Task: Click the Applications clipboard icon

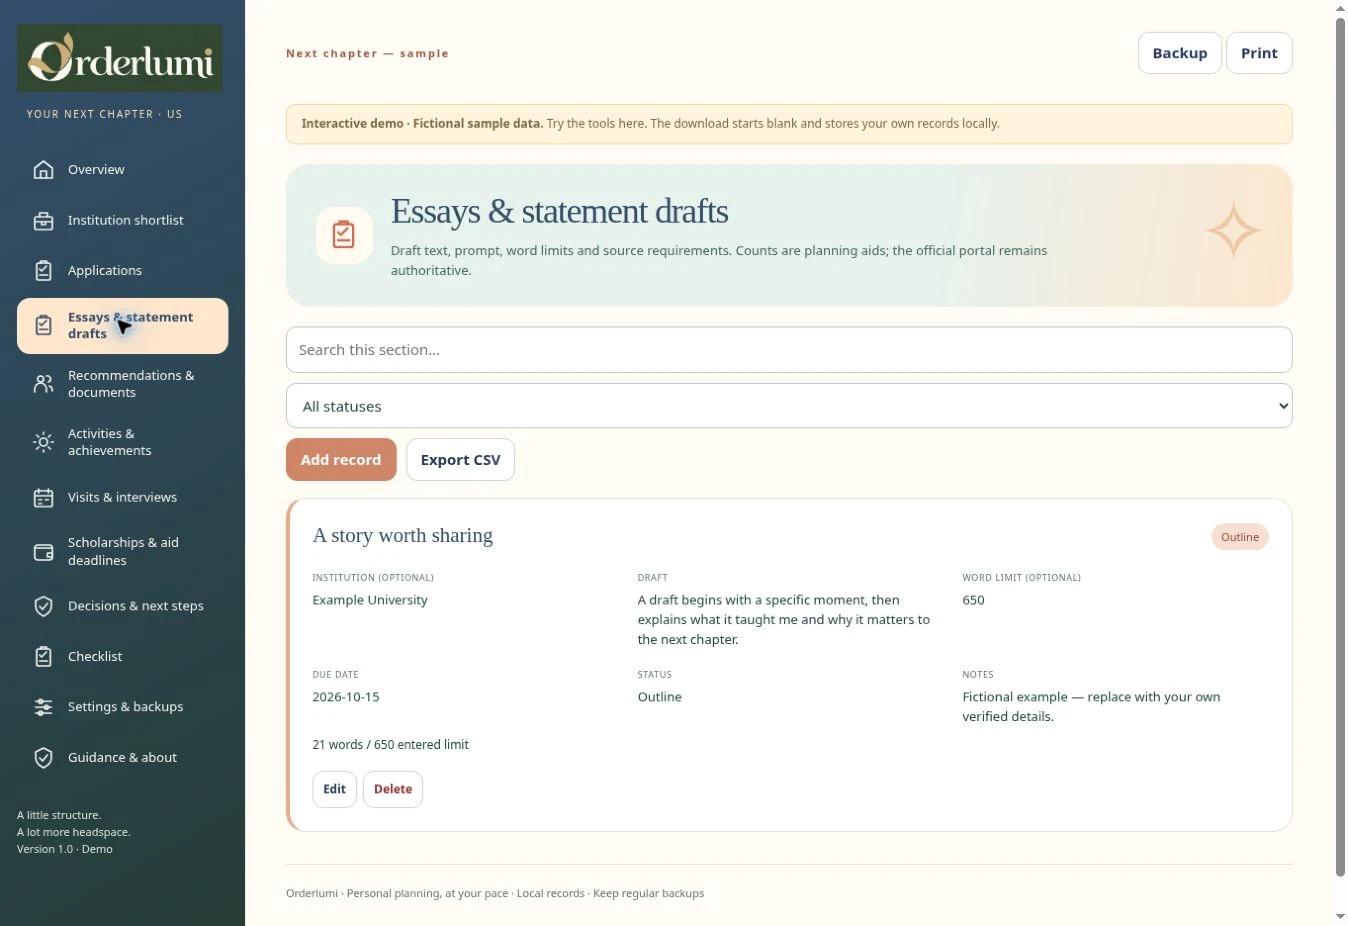Action: (43, 271)
